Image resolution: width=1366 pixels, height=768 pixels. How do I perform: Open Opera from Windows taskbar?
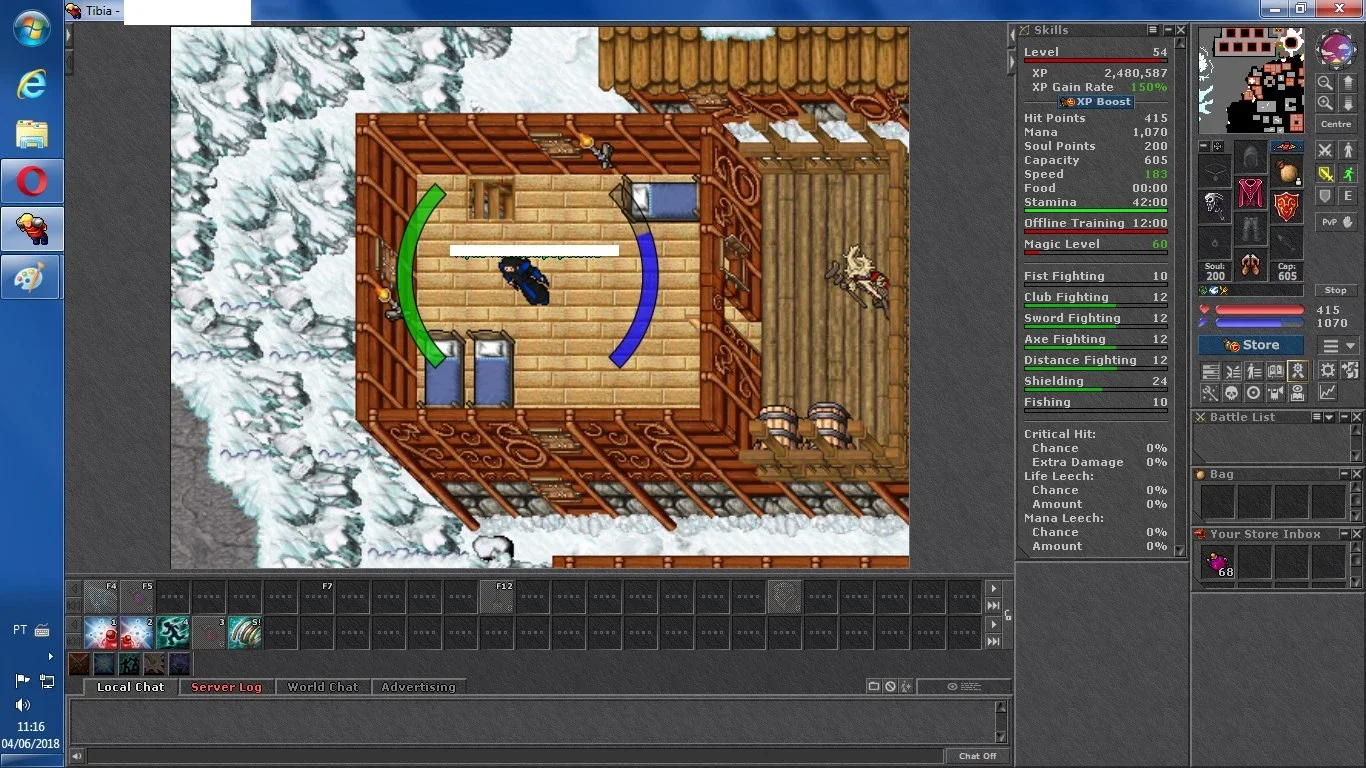[32, 182]
